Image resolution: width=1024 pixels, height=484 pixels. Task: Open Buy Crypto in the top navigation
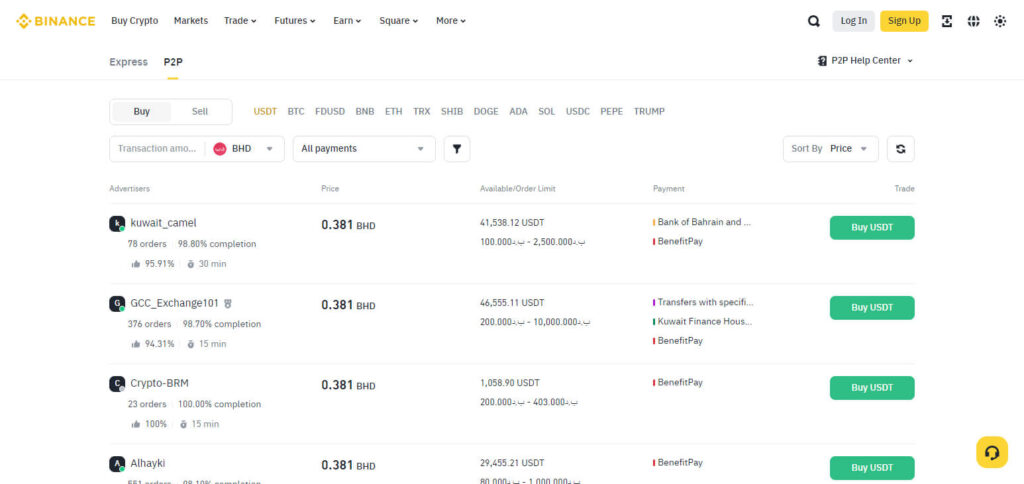point(135,21)
